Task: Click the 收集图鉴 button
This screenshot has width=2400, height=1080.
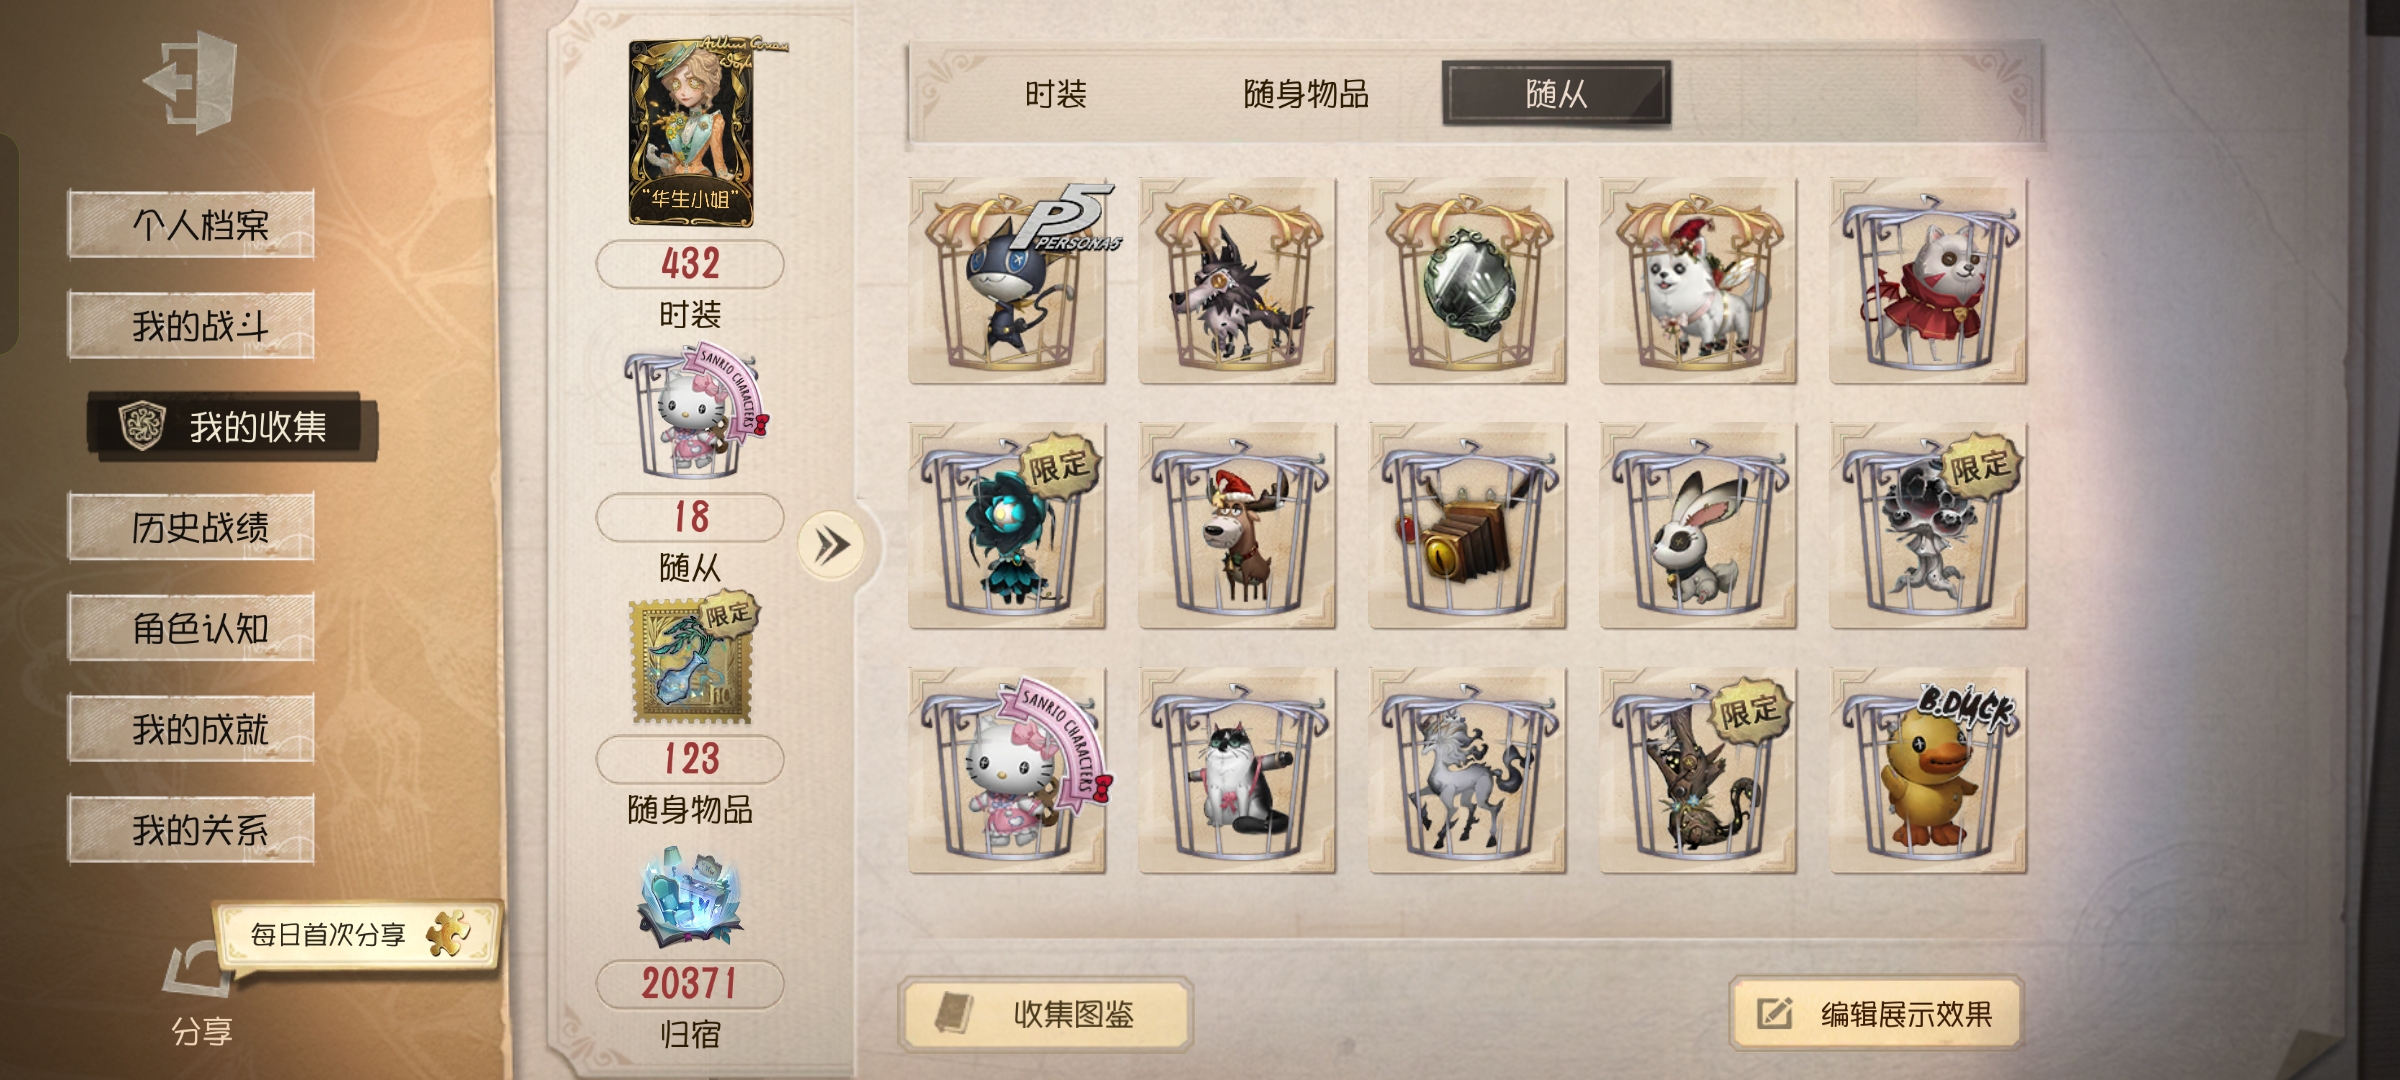Action: [1046, 1014]
